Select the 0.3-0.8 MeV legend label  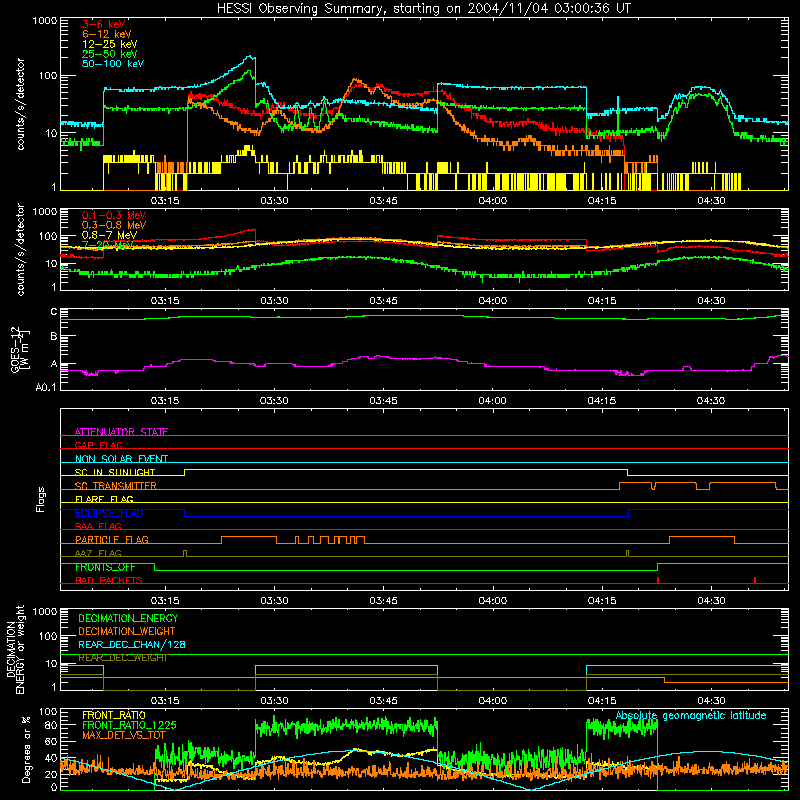(114, 225)
